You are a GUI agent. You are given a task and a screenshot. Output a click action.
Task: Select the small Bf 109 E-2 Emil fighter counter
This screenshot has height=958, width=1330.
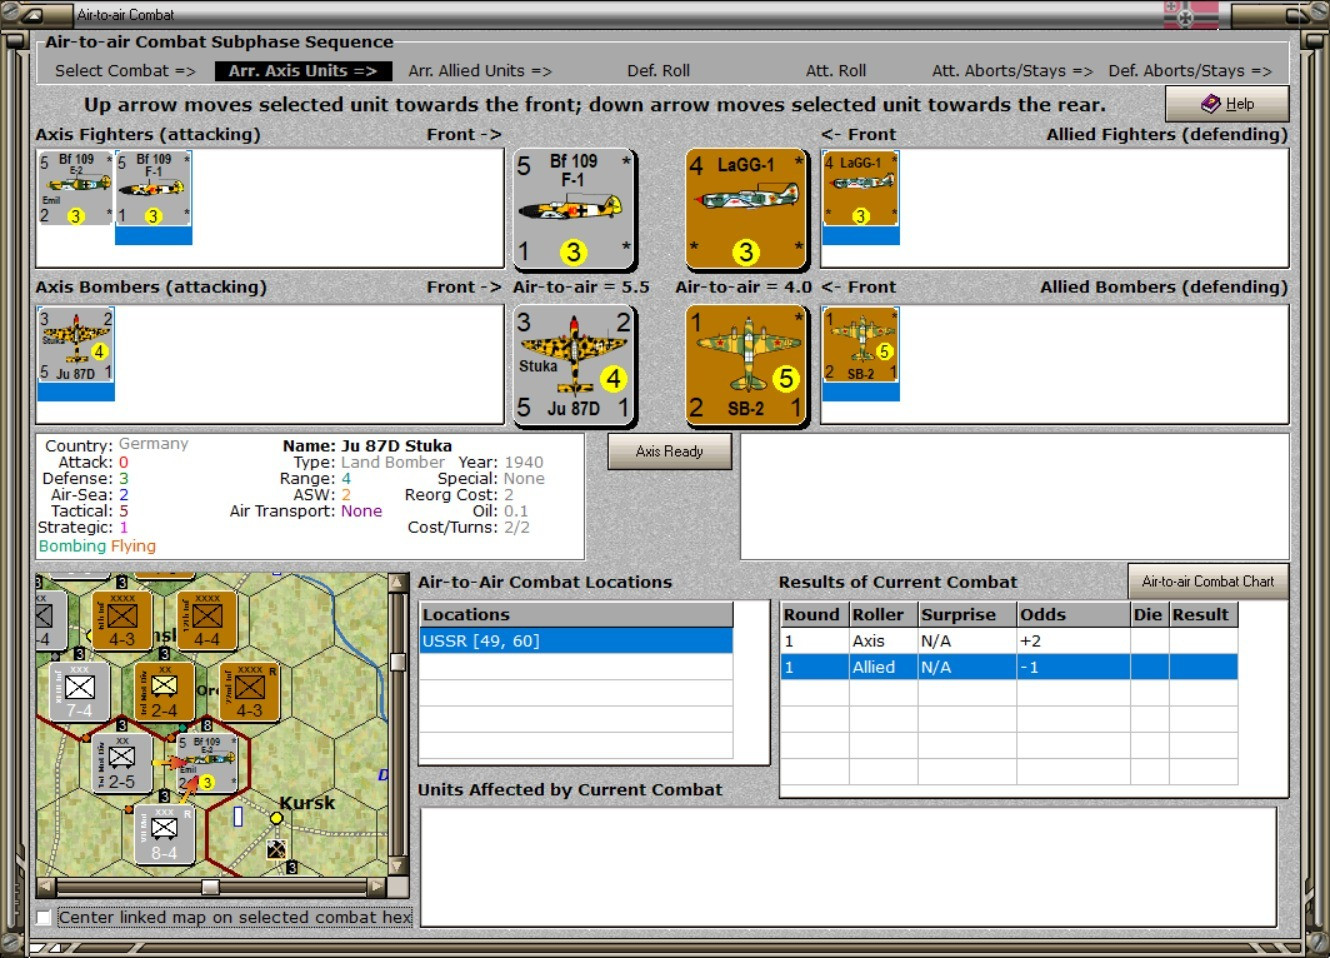tap(75, 188)
